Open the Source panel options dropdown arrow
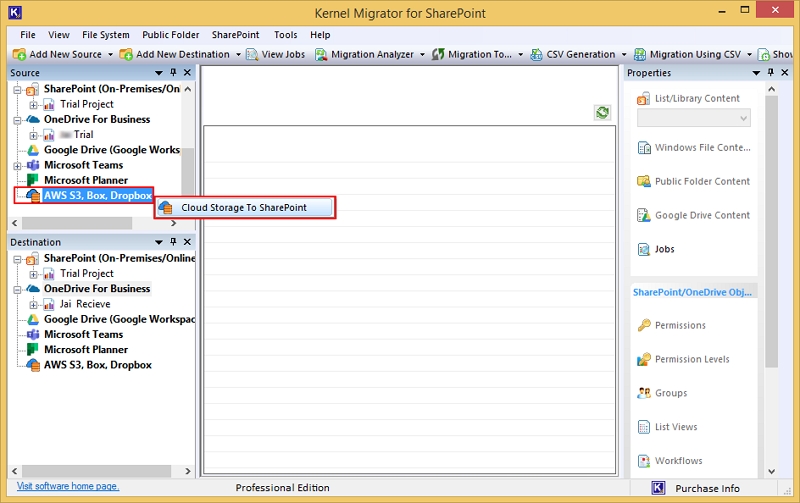The height and width of the screenshot is (503, 800). (x=159, y=73)
